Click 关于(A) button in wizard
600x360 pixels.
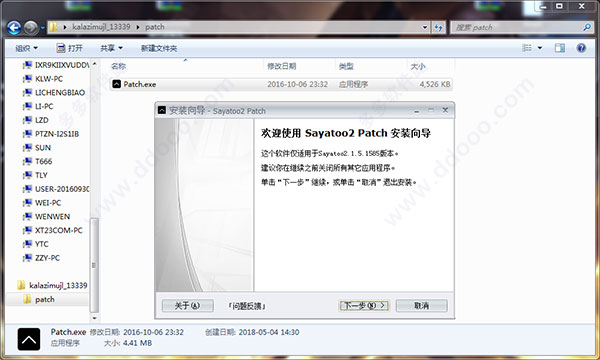click(187, 306)
